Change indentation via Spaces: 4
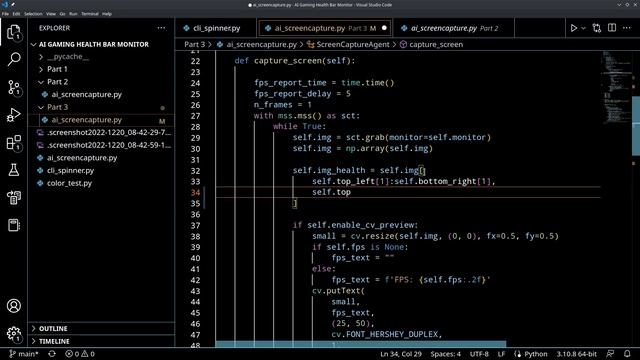Image resolution: width=640 pixels, height=360 pixels. click(445, 354)
